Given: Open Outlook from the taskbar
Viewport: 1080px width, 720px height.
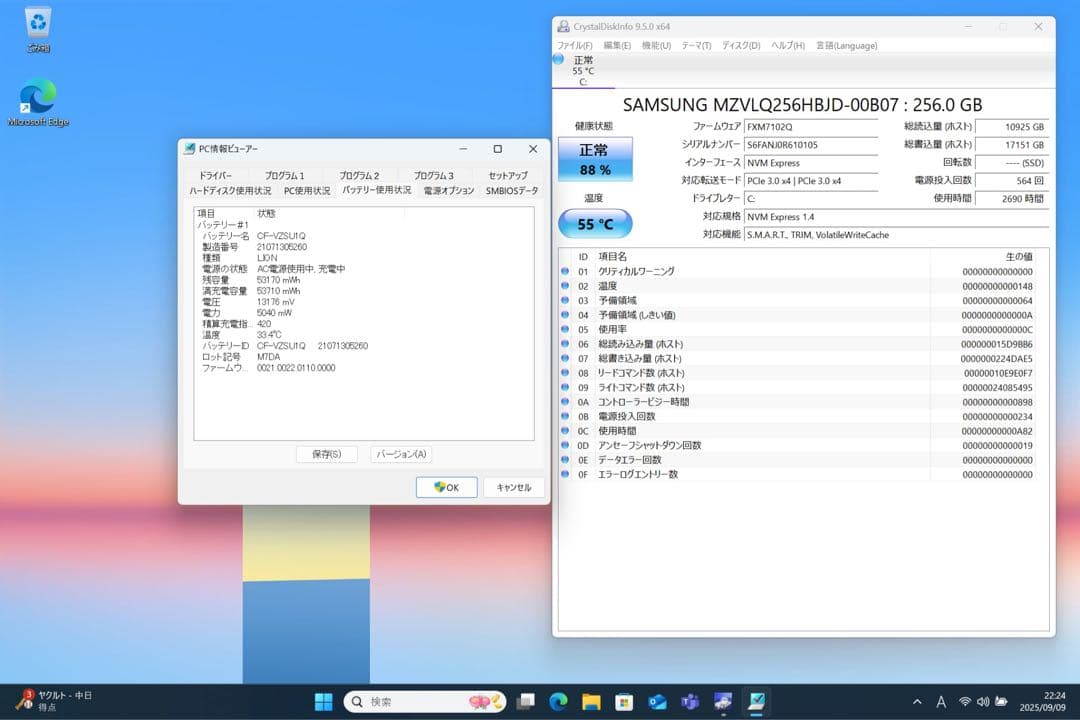Looking at the screenshot, I should [x=657, y=701].
